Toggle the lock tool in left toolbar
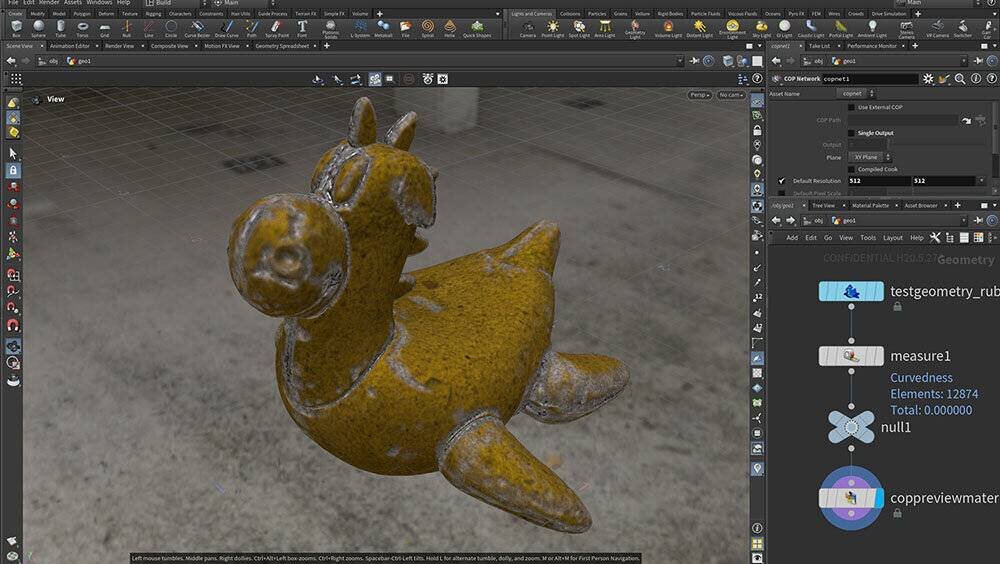This screenshot has width=1000, height=564. click(13, 170)
